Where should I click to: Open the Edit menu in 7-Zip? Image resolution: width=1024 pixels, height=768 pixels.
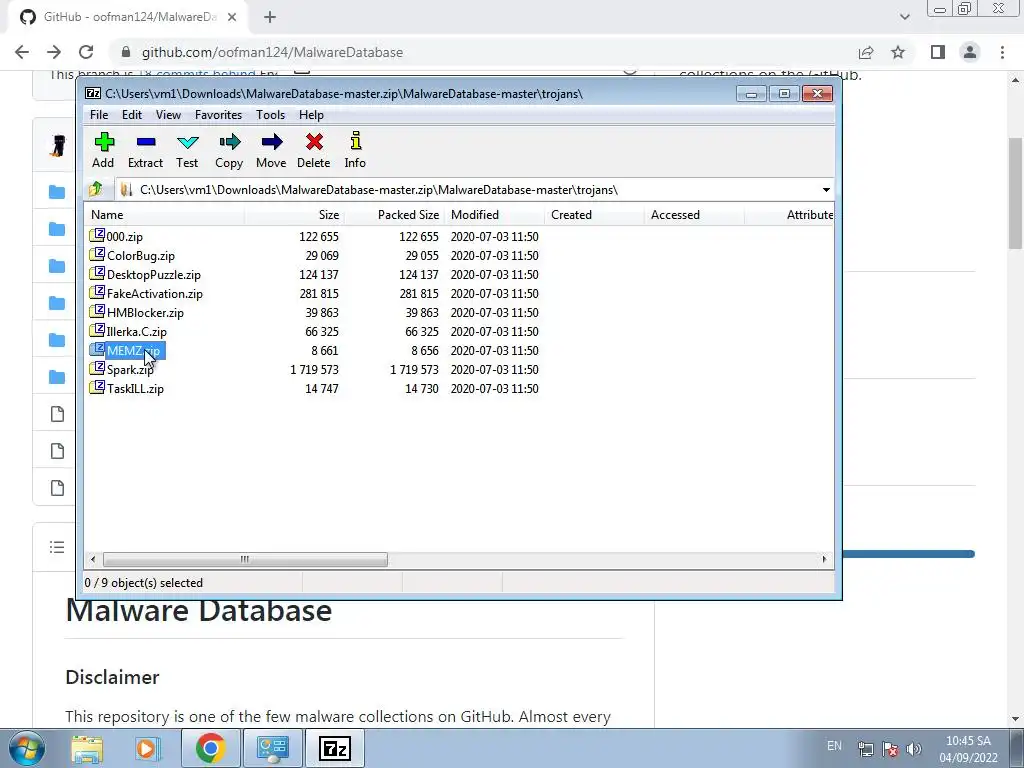(132, 115)
